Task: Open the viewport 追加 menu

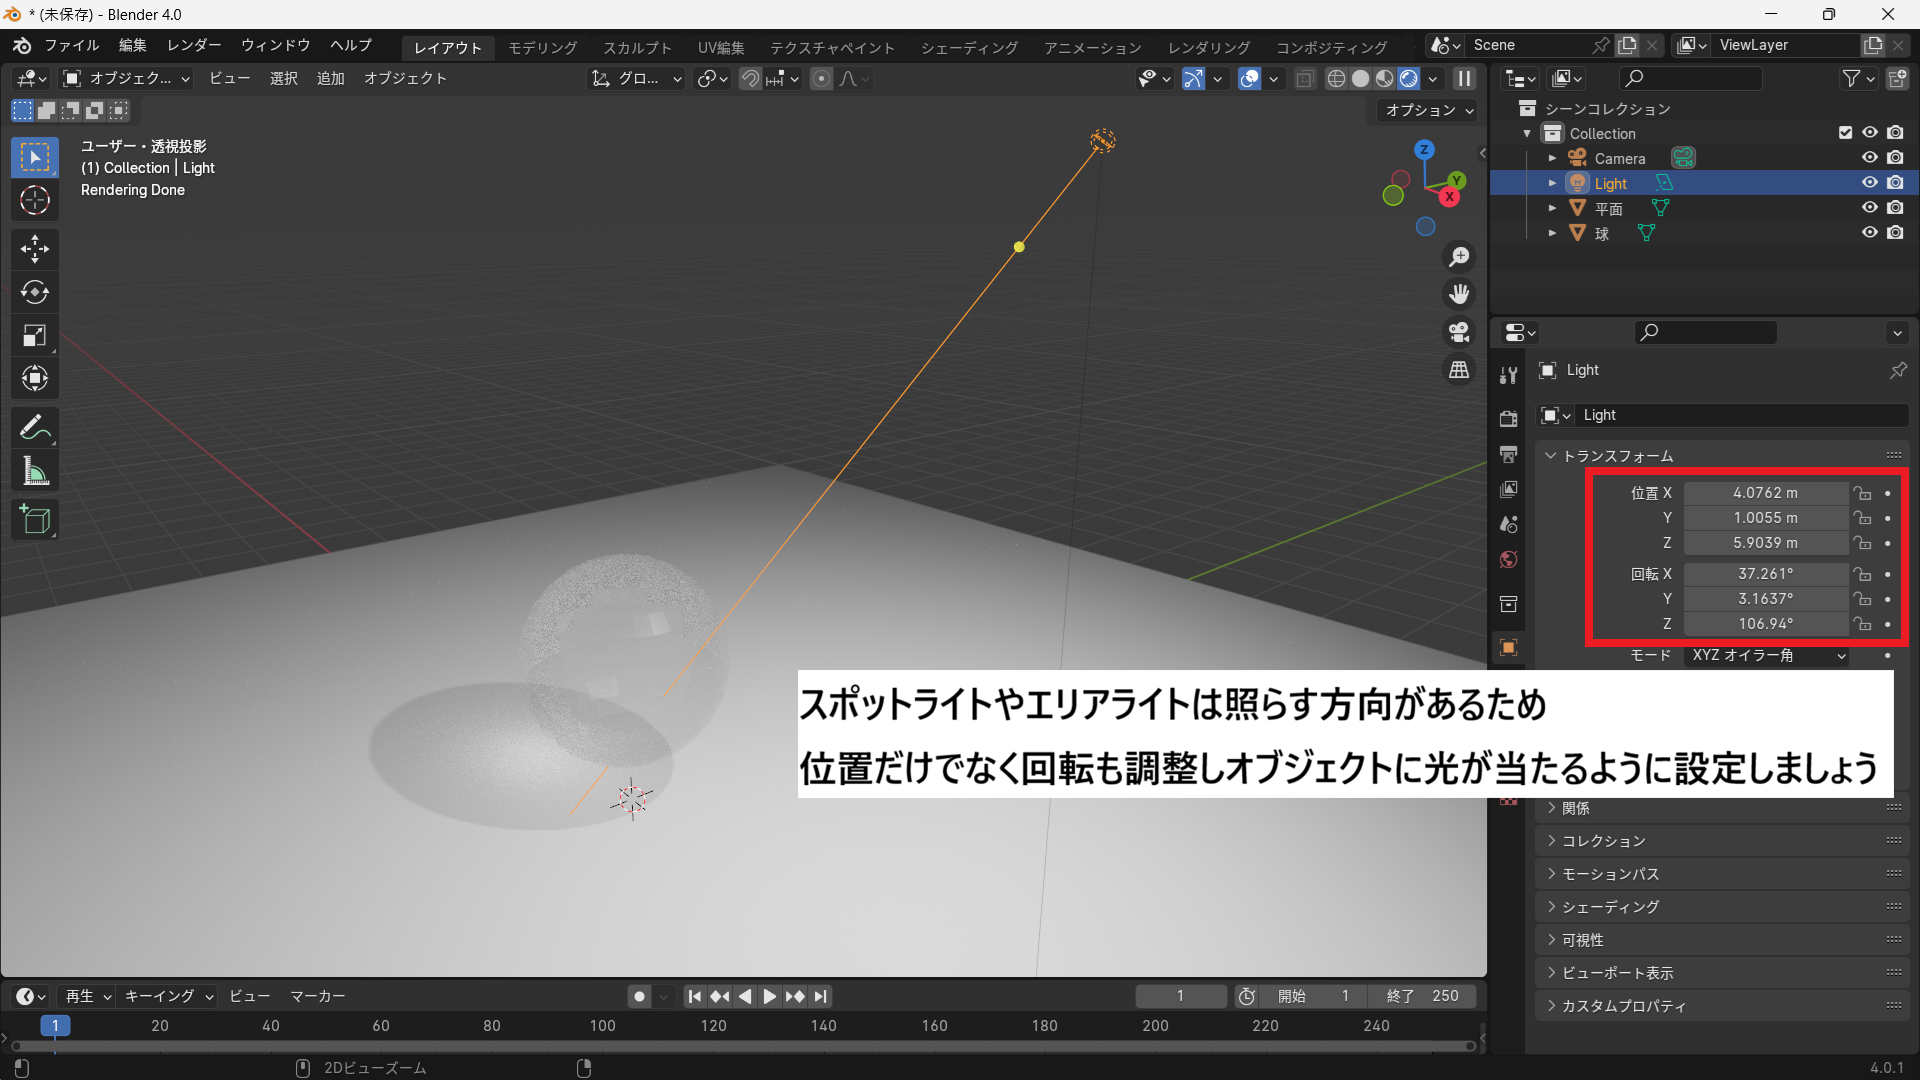Action: click(330, 78)
